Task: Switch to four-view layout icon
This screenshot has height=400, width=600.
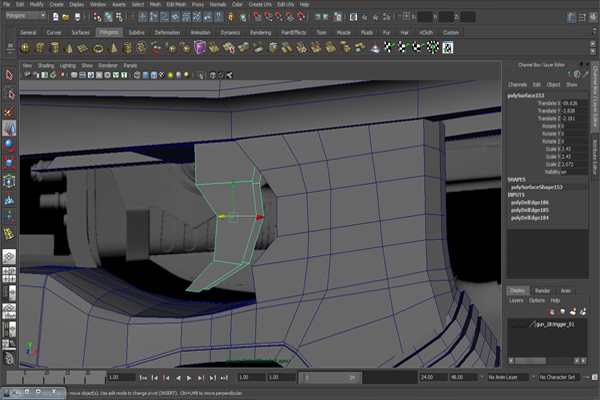Action: (9, 275)
